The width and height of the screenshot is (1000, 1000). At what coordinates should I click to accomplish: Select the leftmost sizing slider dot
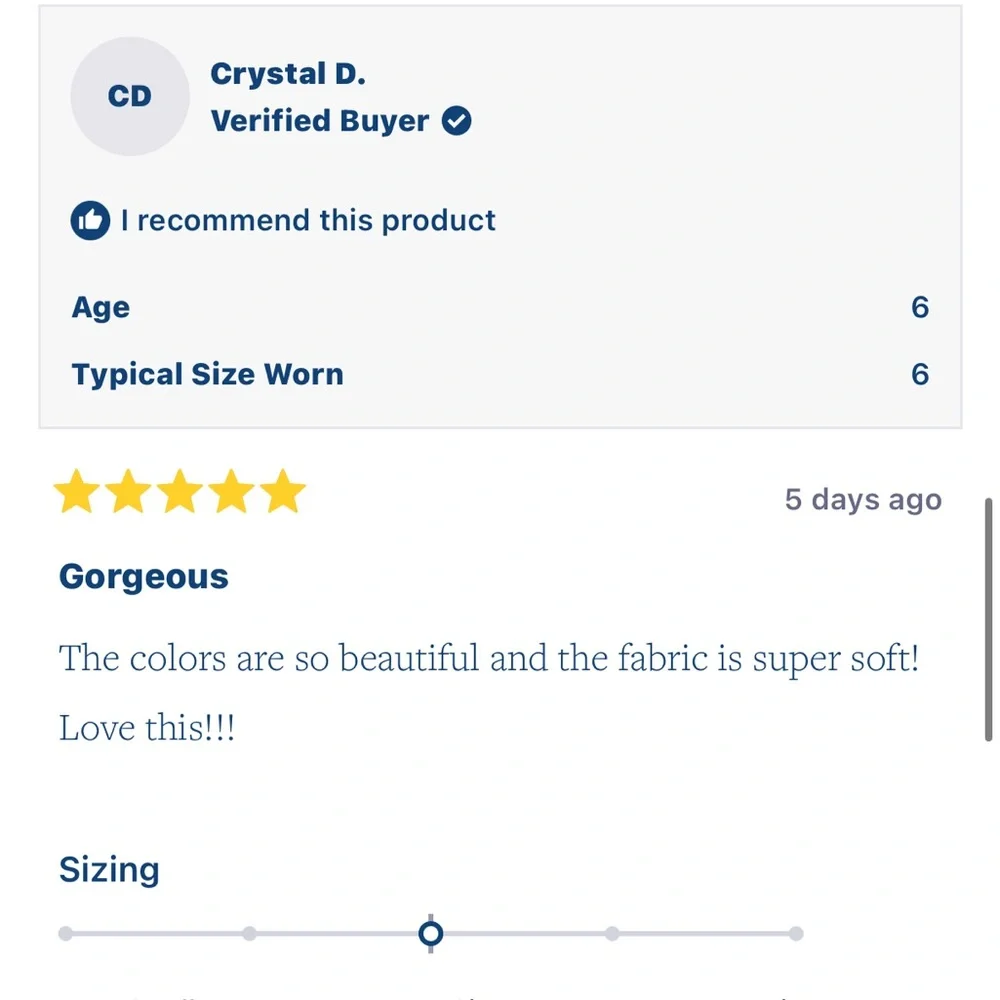[65, 934]
